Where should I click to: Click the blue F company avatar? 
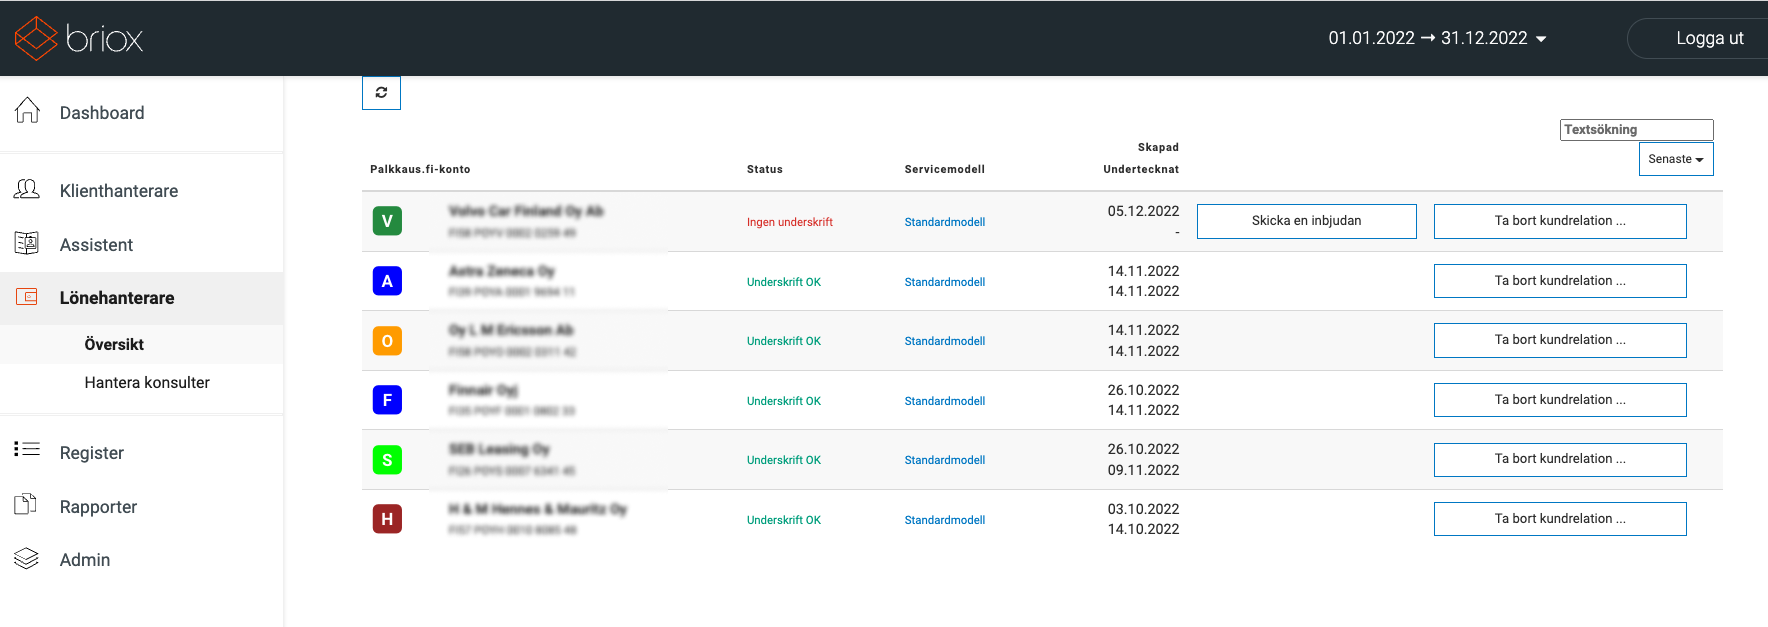coord(387,400)
